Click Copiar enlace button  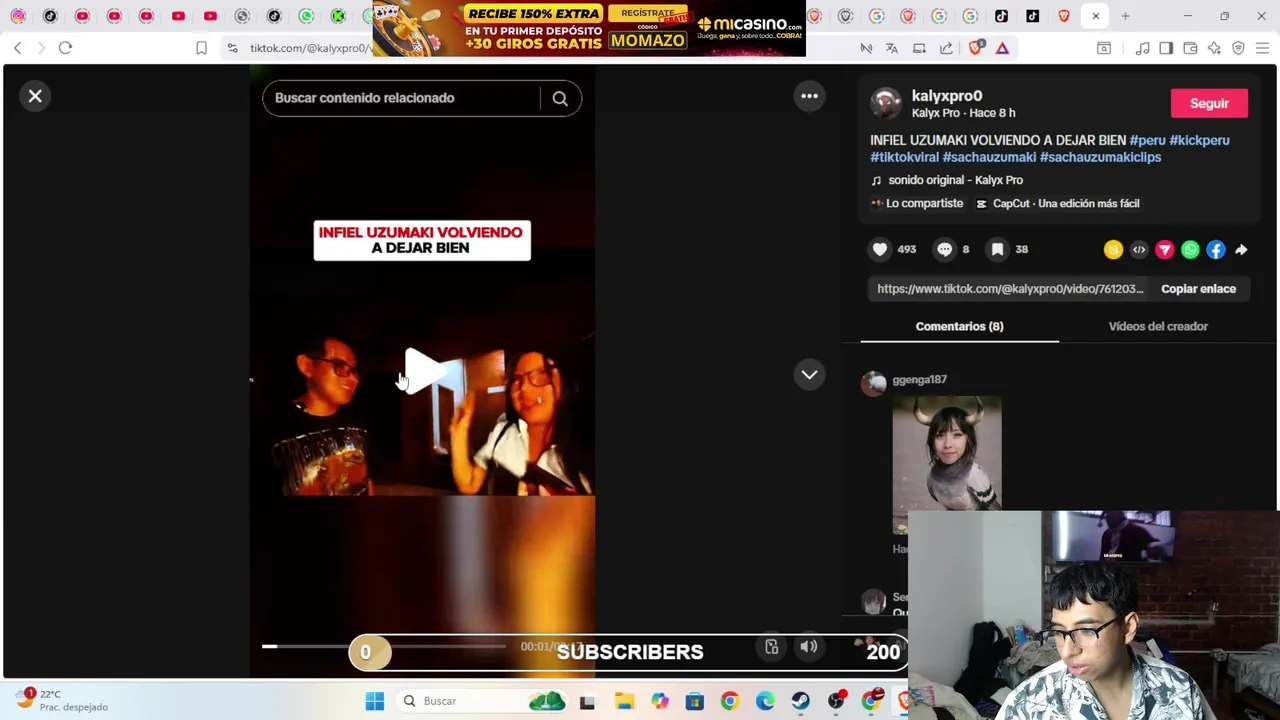coord(1198,289)
